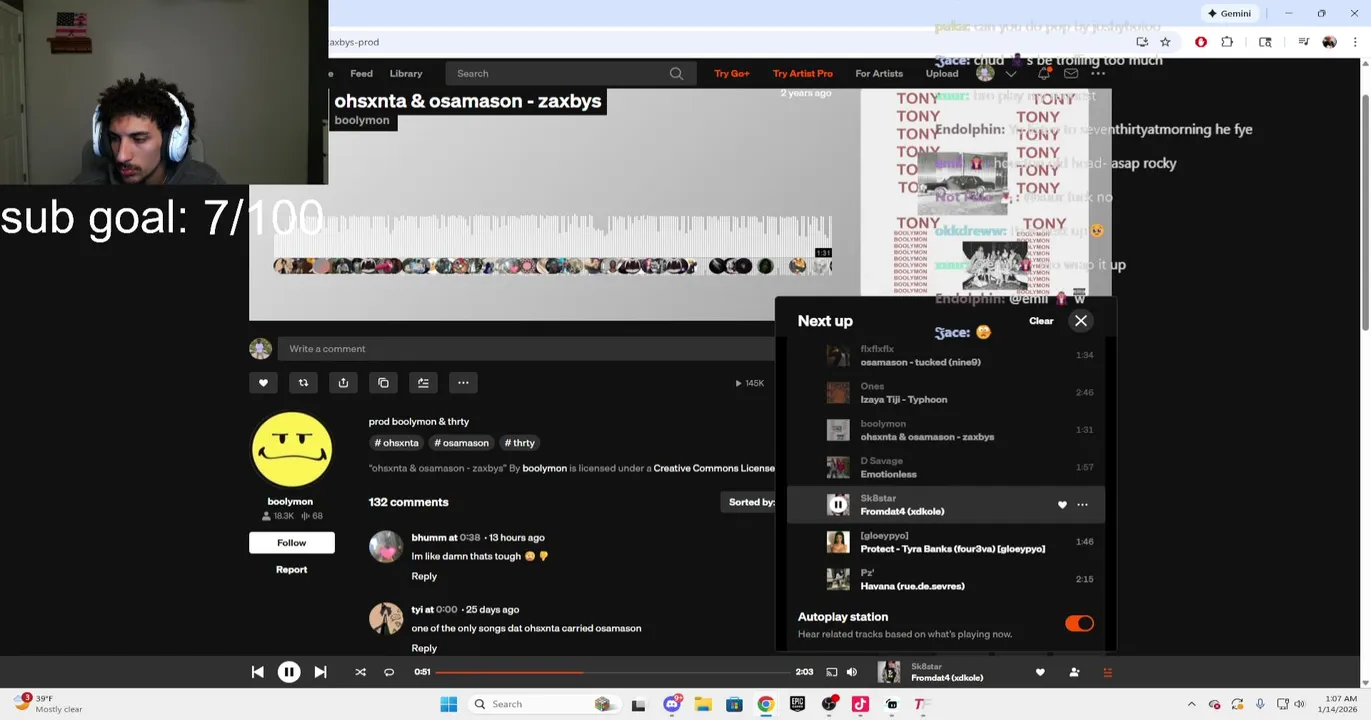
Task: Follow boolymon
Action: (x=291, y=543)
